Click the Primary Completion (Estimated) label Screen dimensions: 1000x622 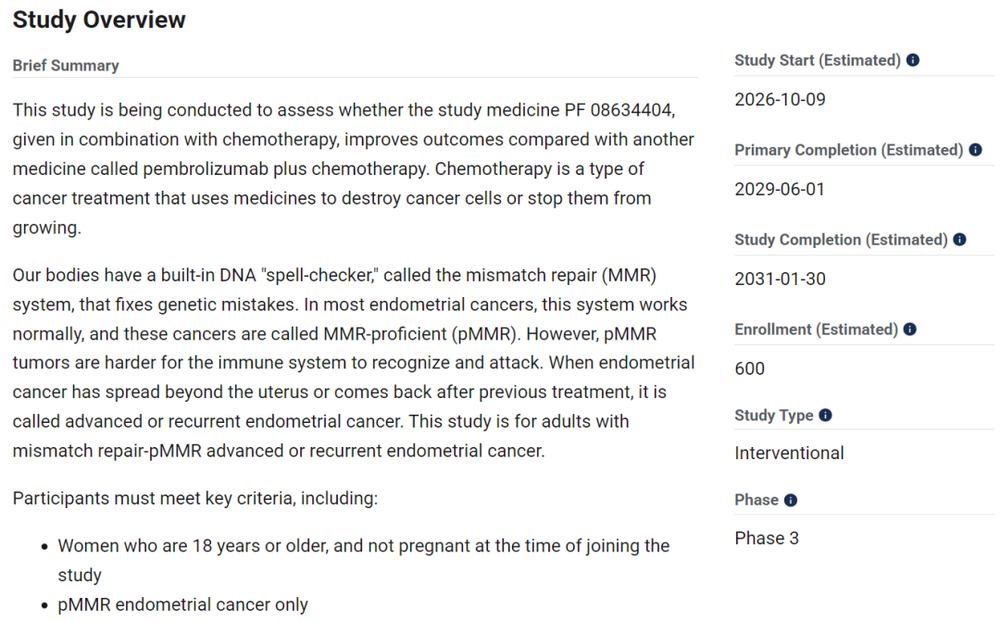coord(849,150)
